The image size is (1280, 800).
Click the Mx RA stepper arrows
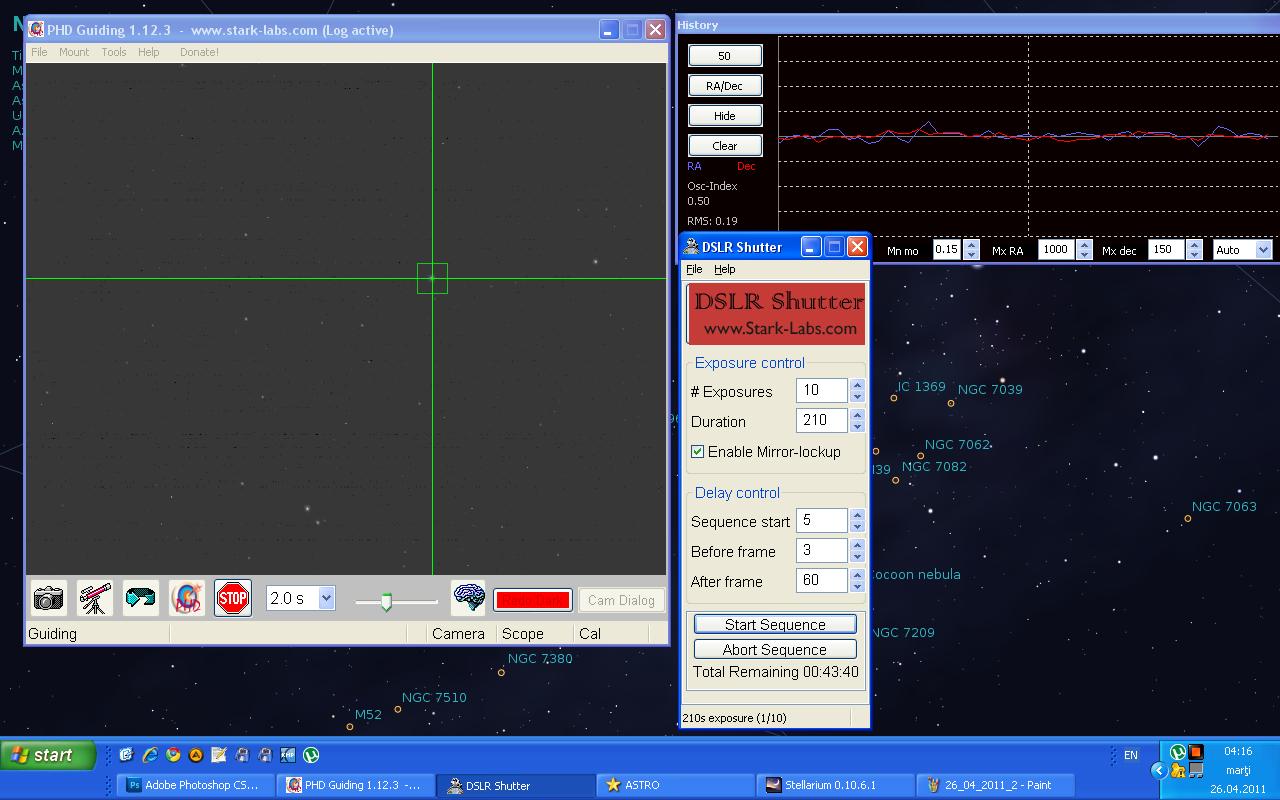tap(1084, 250)
